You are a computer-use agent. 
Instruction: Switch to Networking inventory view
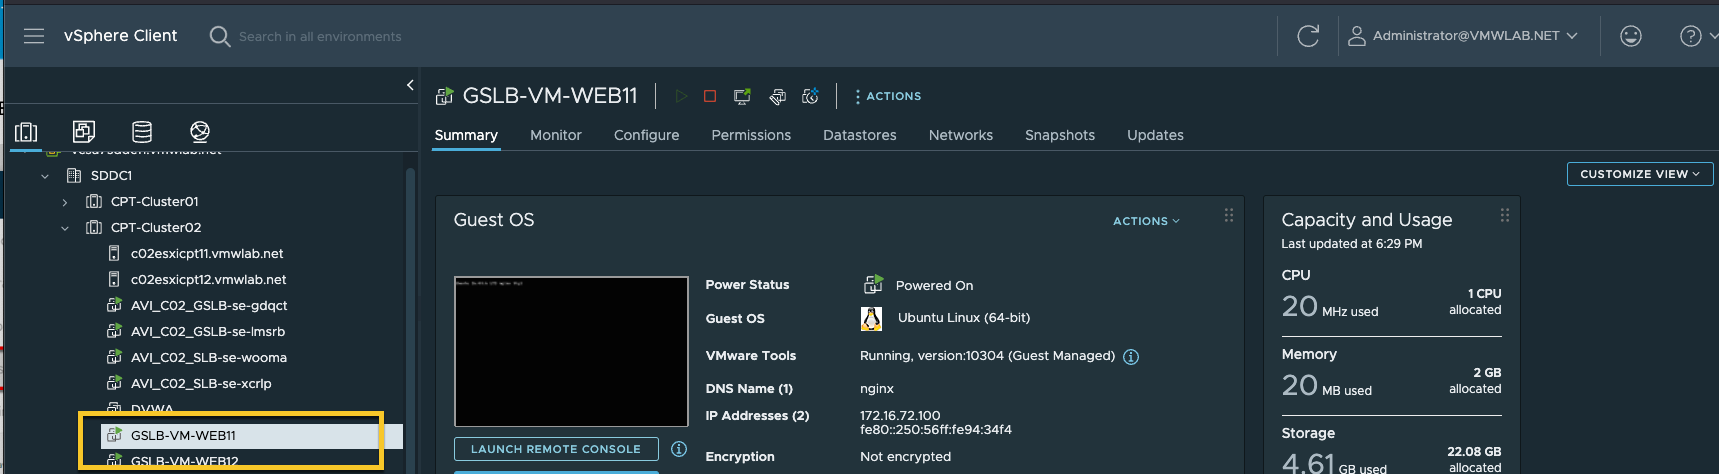(200, 131)
